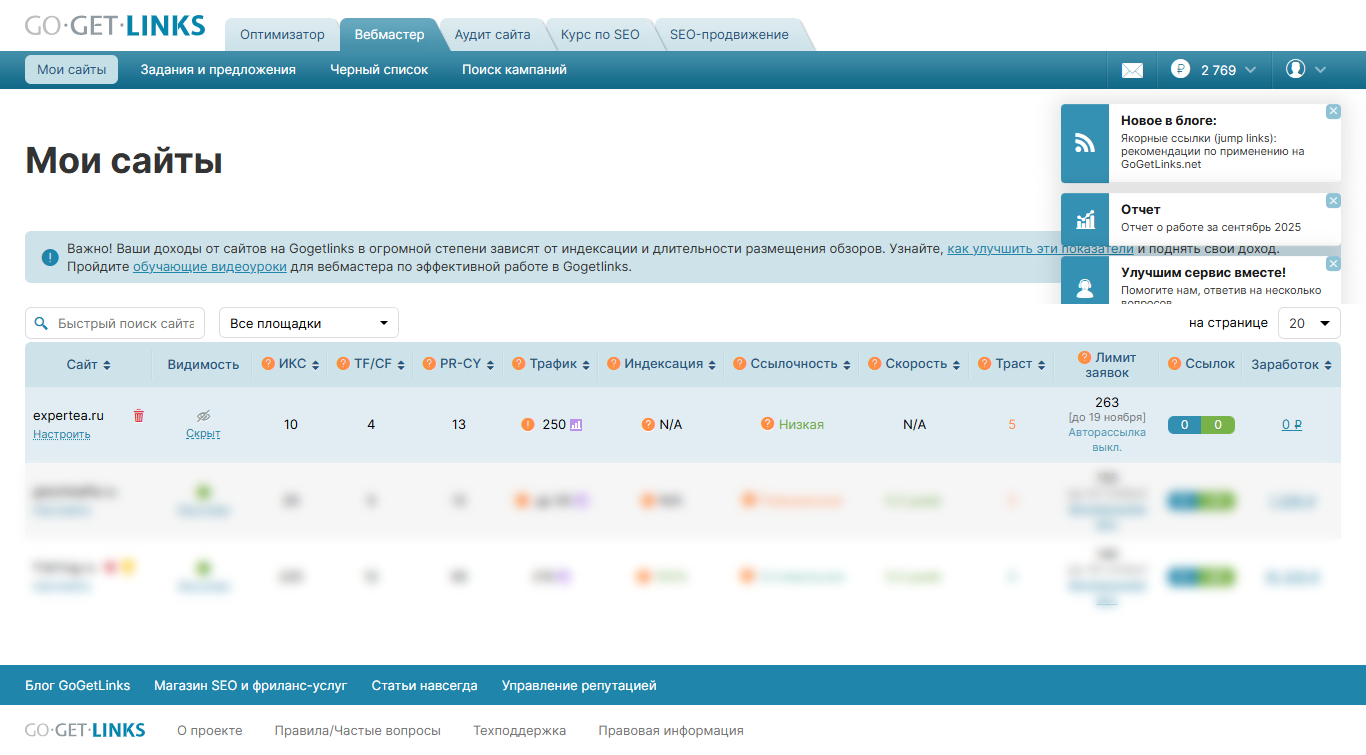Delete expertea.ru using the trash icon
1366x755 pixels.
139,416
